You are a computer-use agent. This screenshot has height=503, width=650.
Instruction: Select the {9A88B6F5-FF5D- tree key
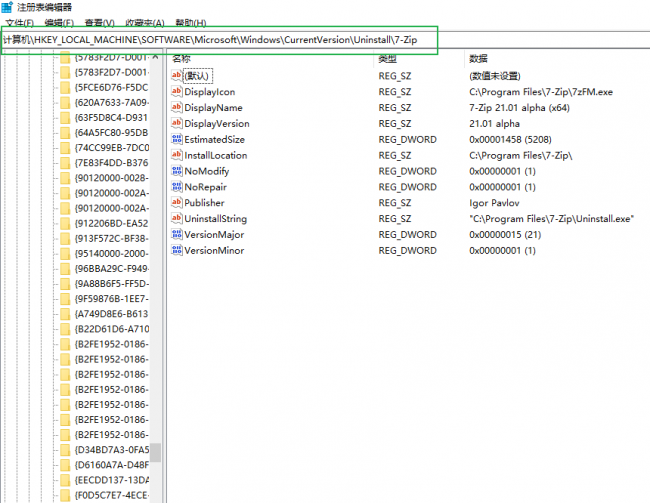tap(112, 284)
